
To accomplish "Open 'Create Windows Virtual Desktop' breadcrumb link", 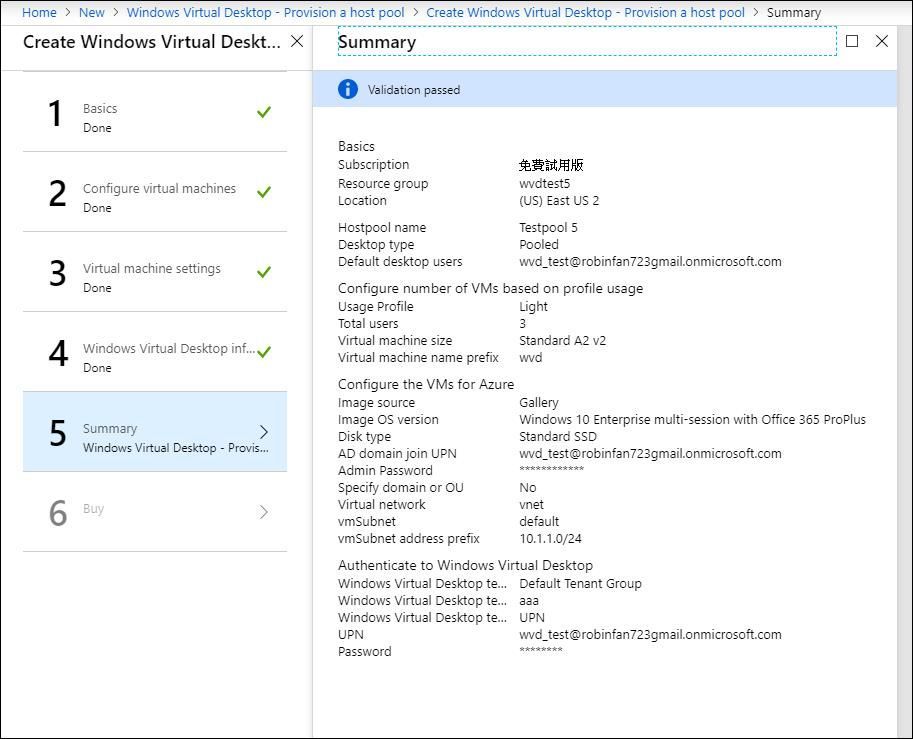I will coord(585,12).
